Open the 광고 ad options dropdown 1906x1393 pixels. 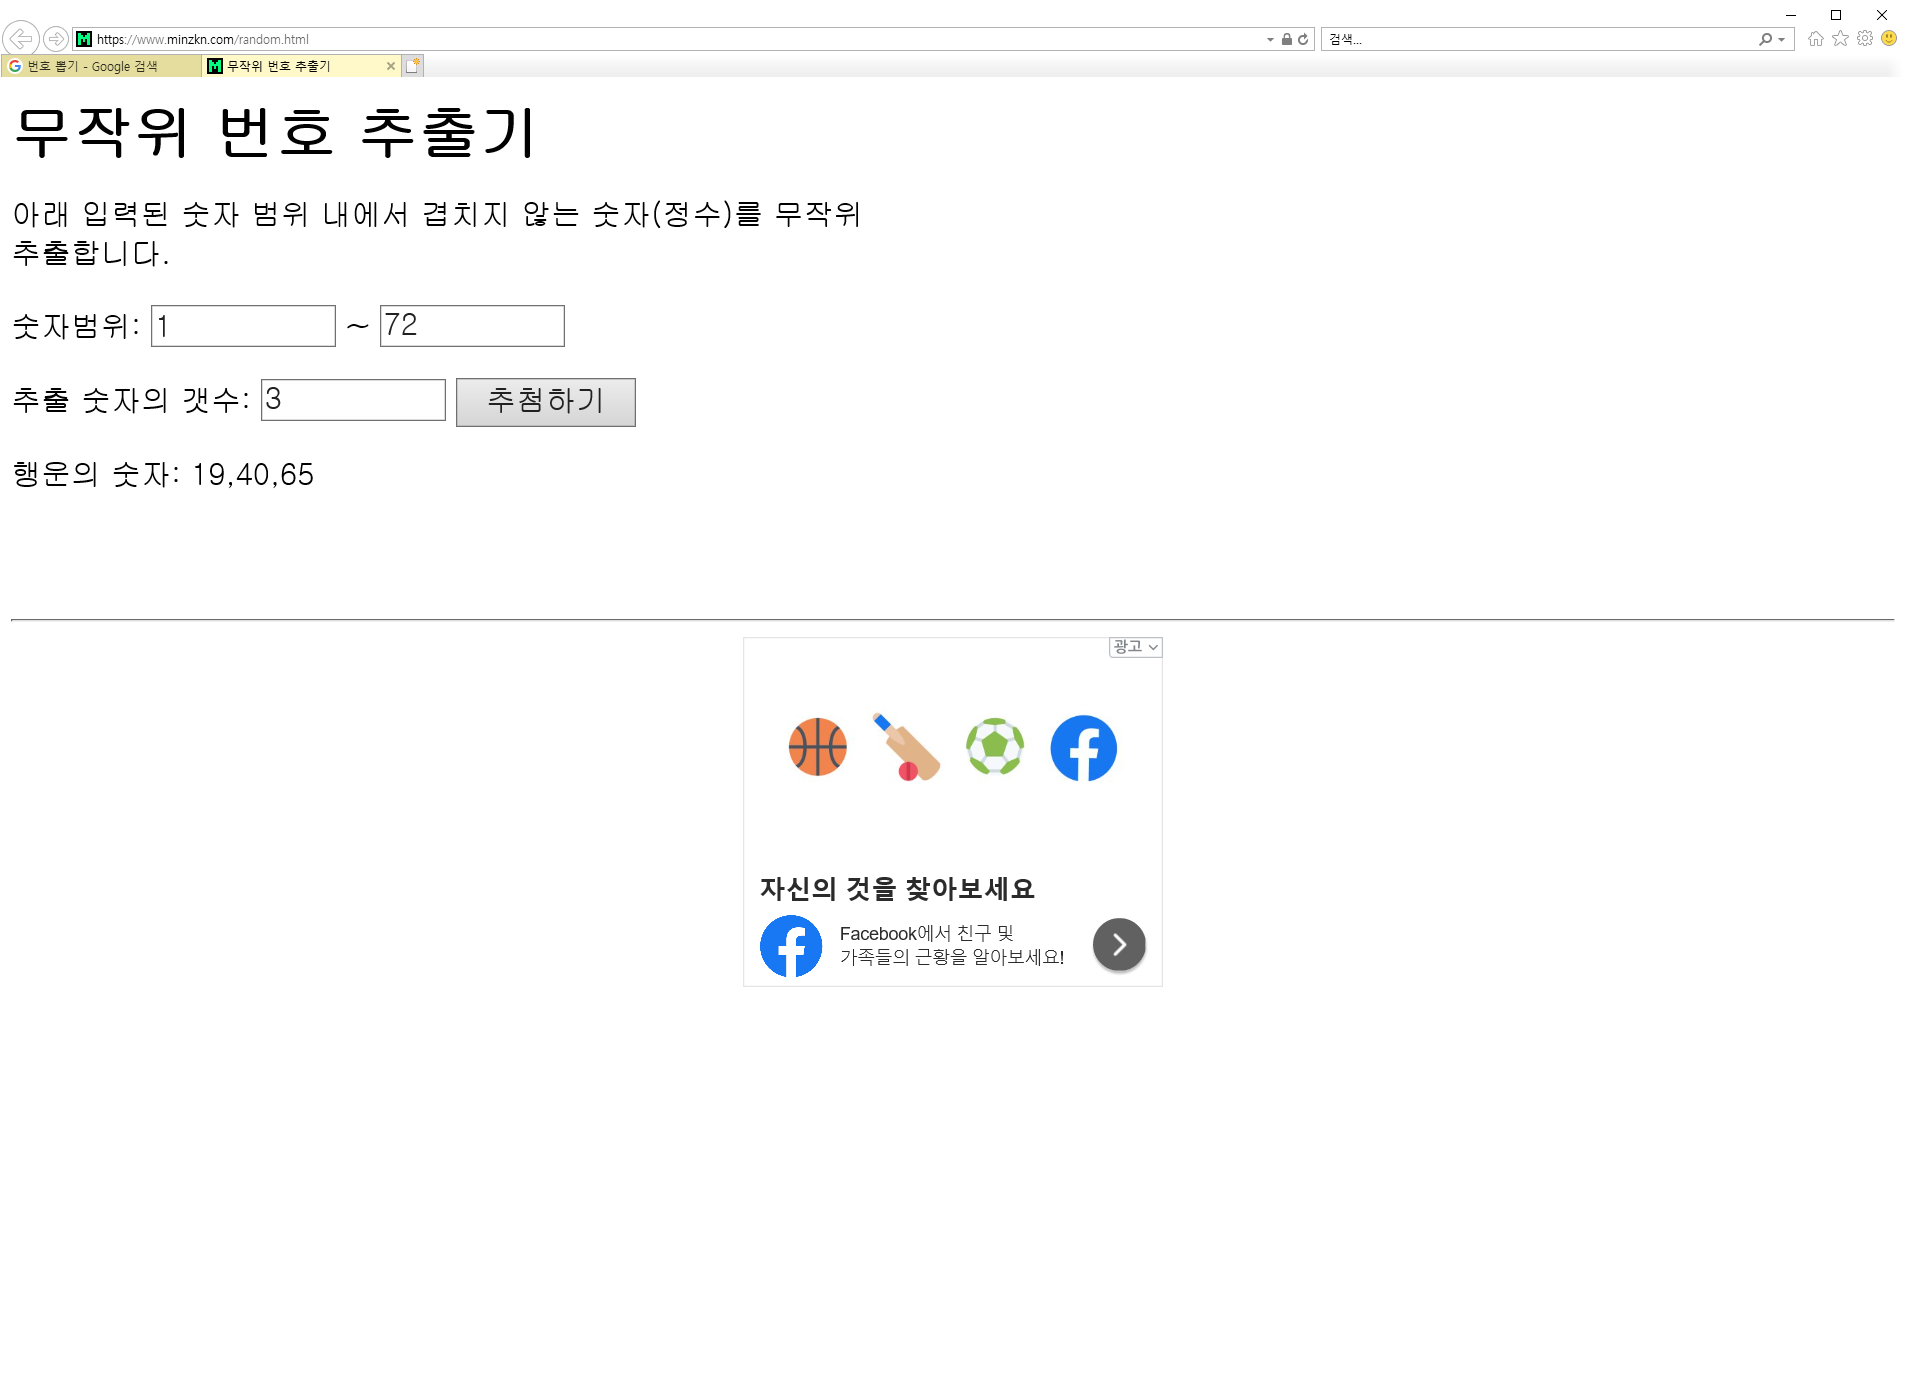pos(1135,647)
